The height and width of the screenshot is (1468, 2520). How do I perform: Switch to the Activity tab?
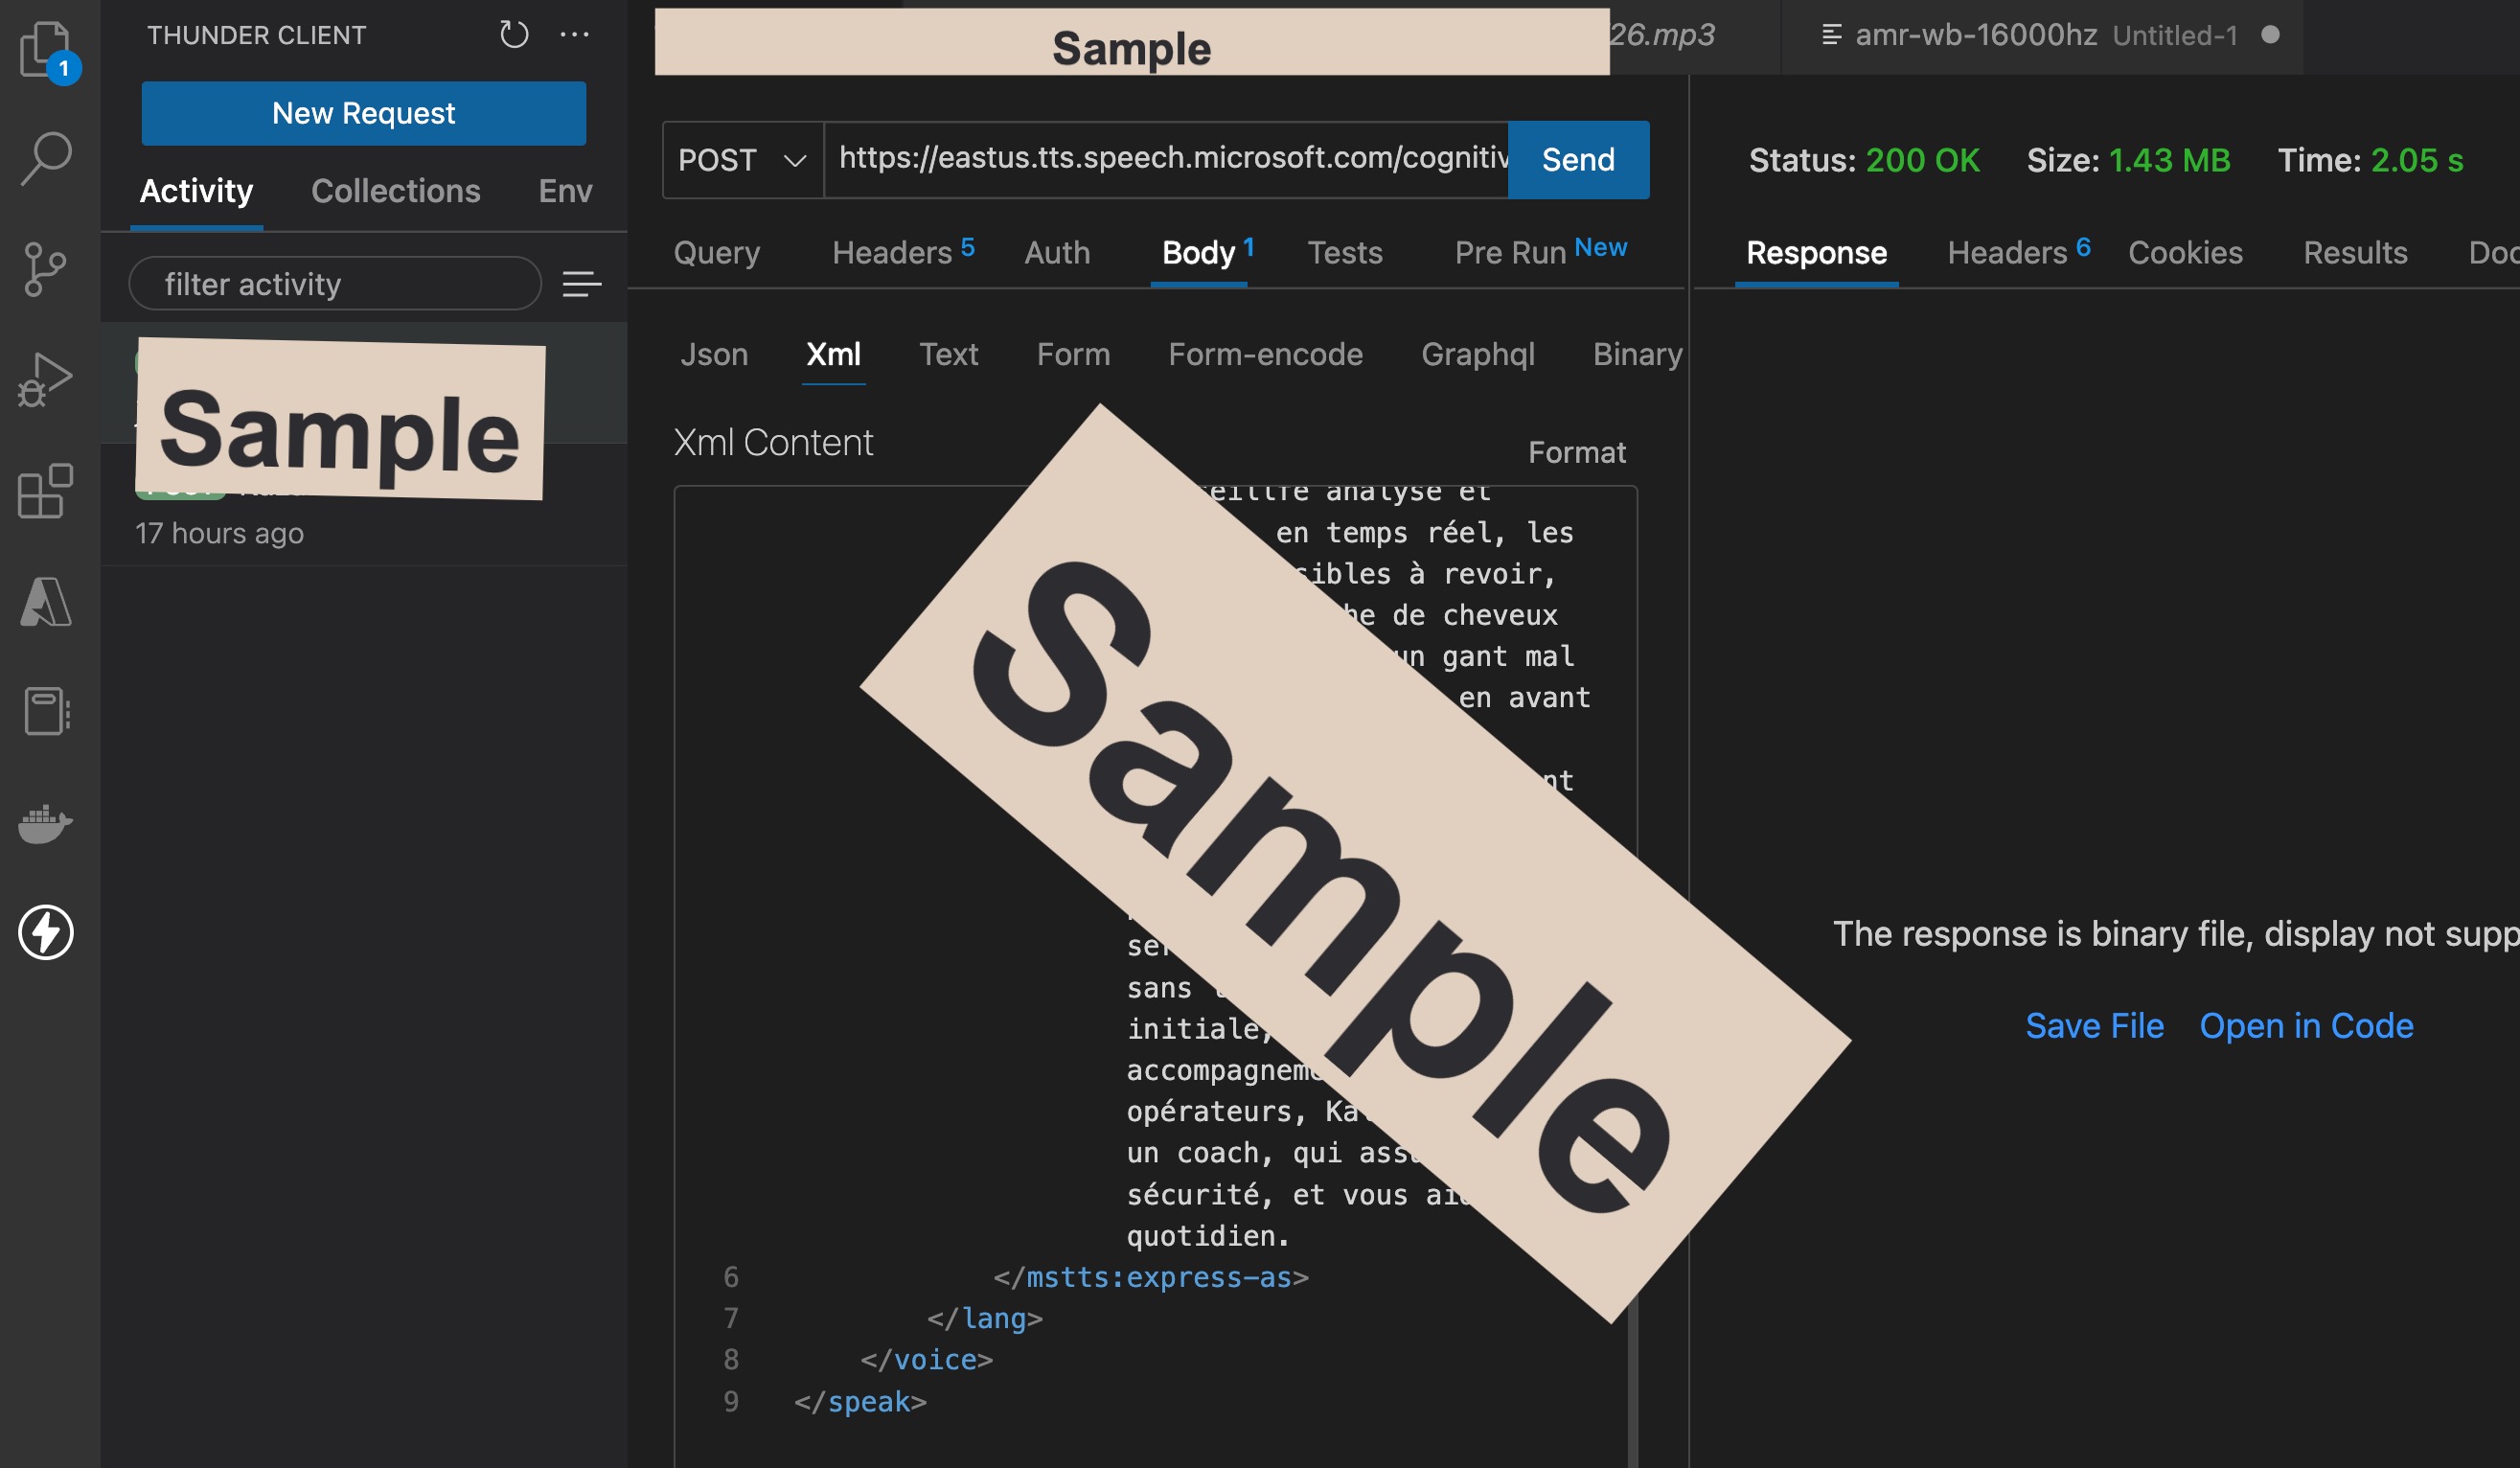click(x=196, y=190)
